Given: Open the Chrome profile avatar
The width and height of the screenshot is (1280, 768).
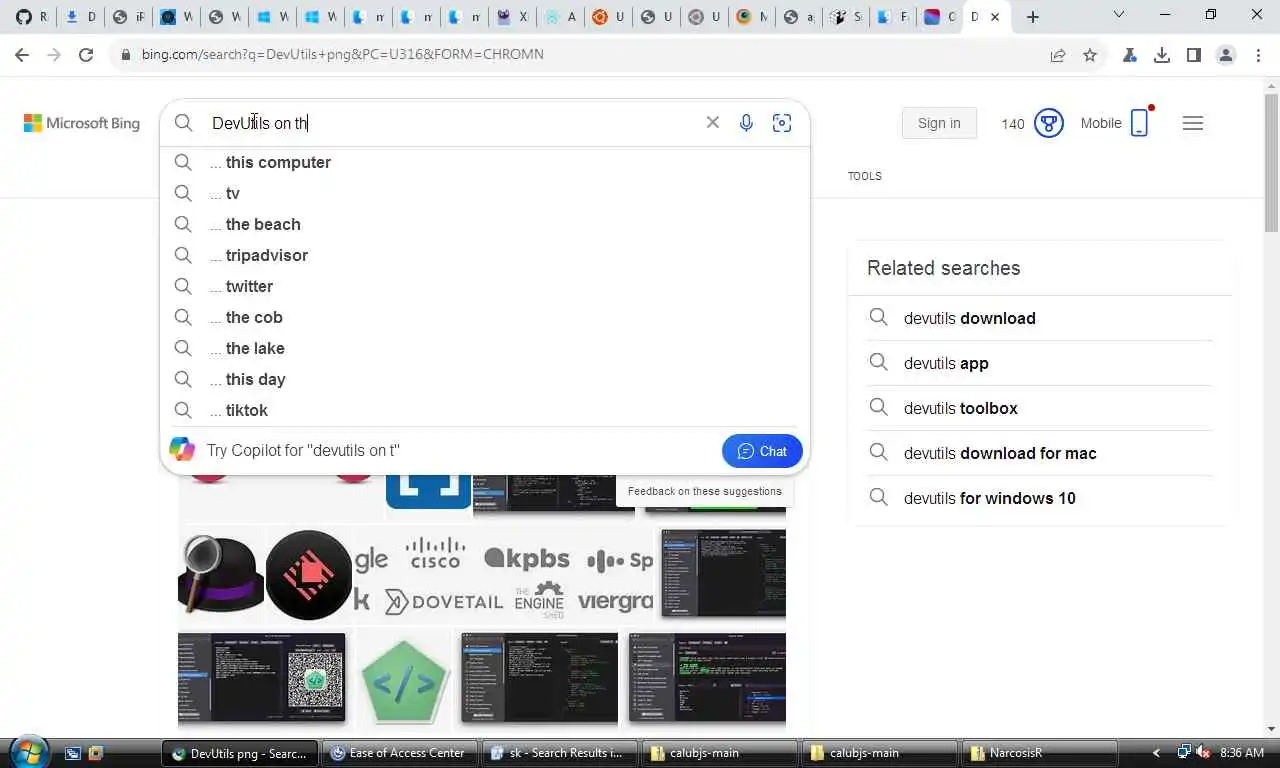Looking at the screenshot, I should 1226,55.
